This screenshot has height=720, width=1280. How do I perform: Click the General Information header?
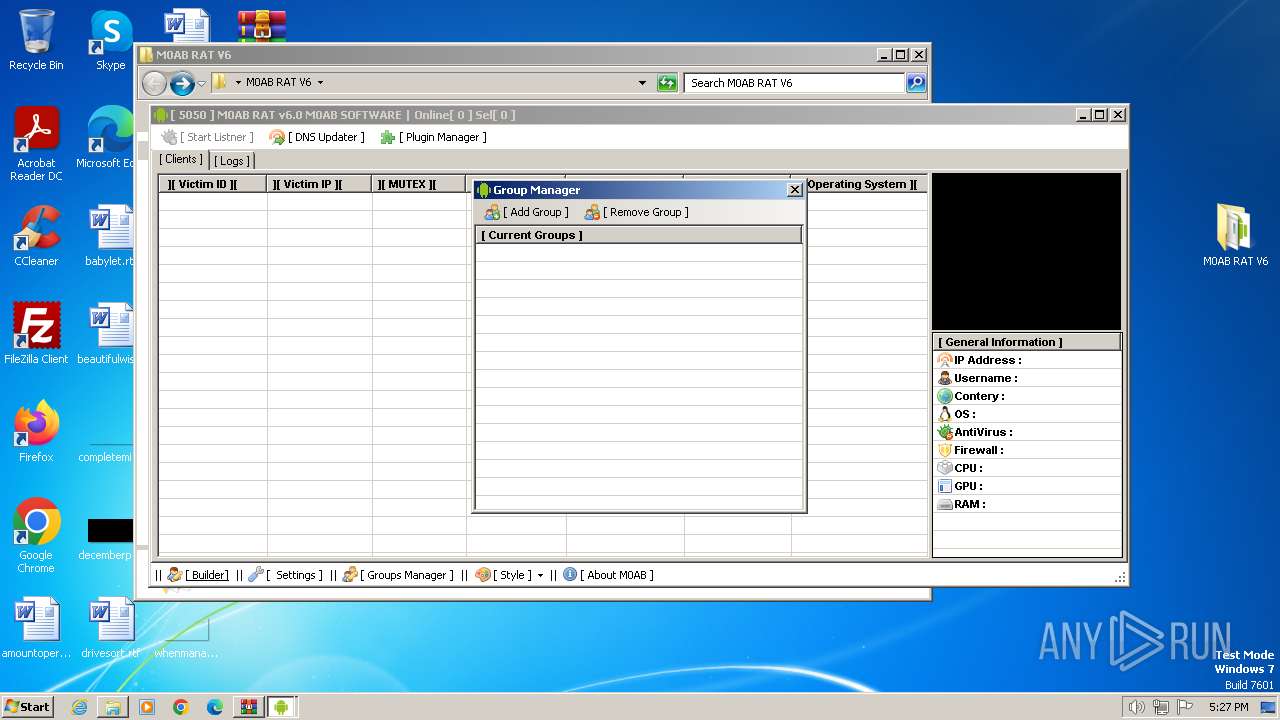click(1027, 342)
